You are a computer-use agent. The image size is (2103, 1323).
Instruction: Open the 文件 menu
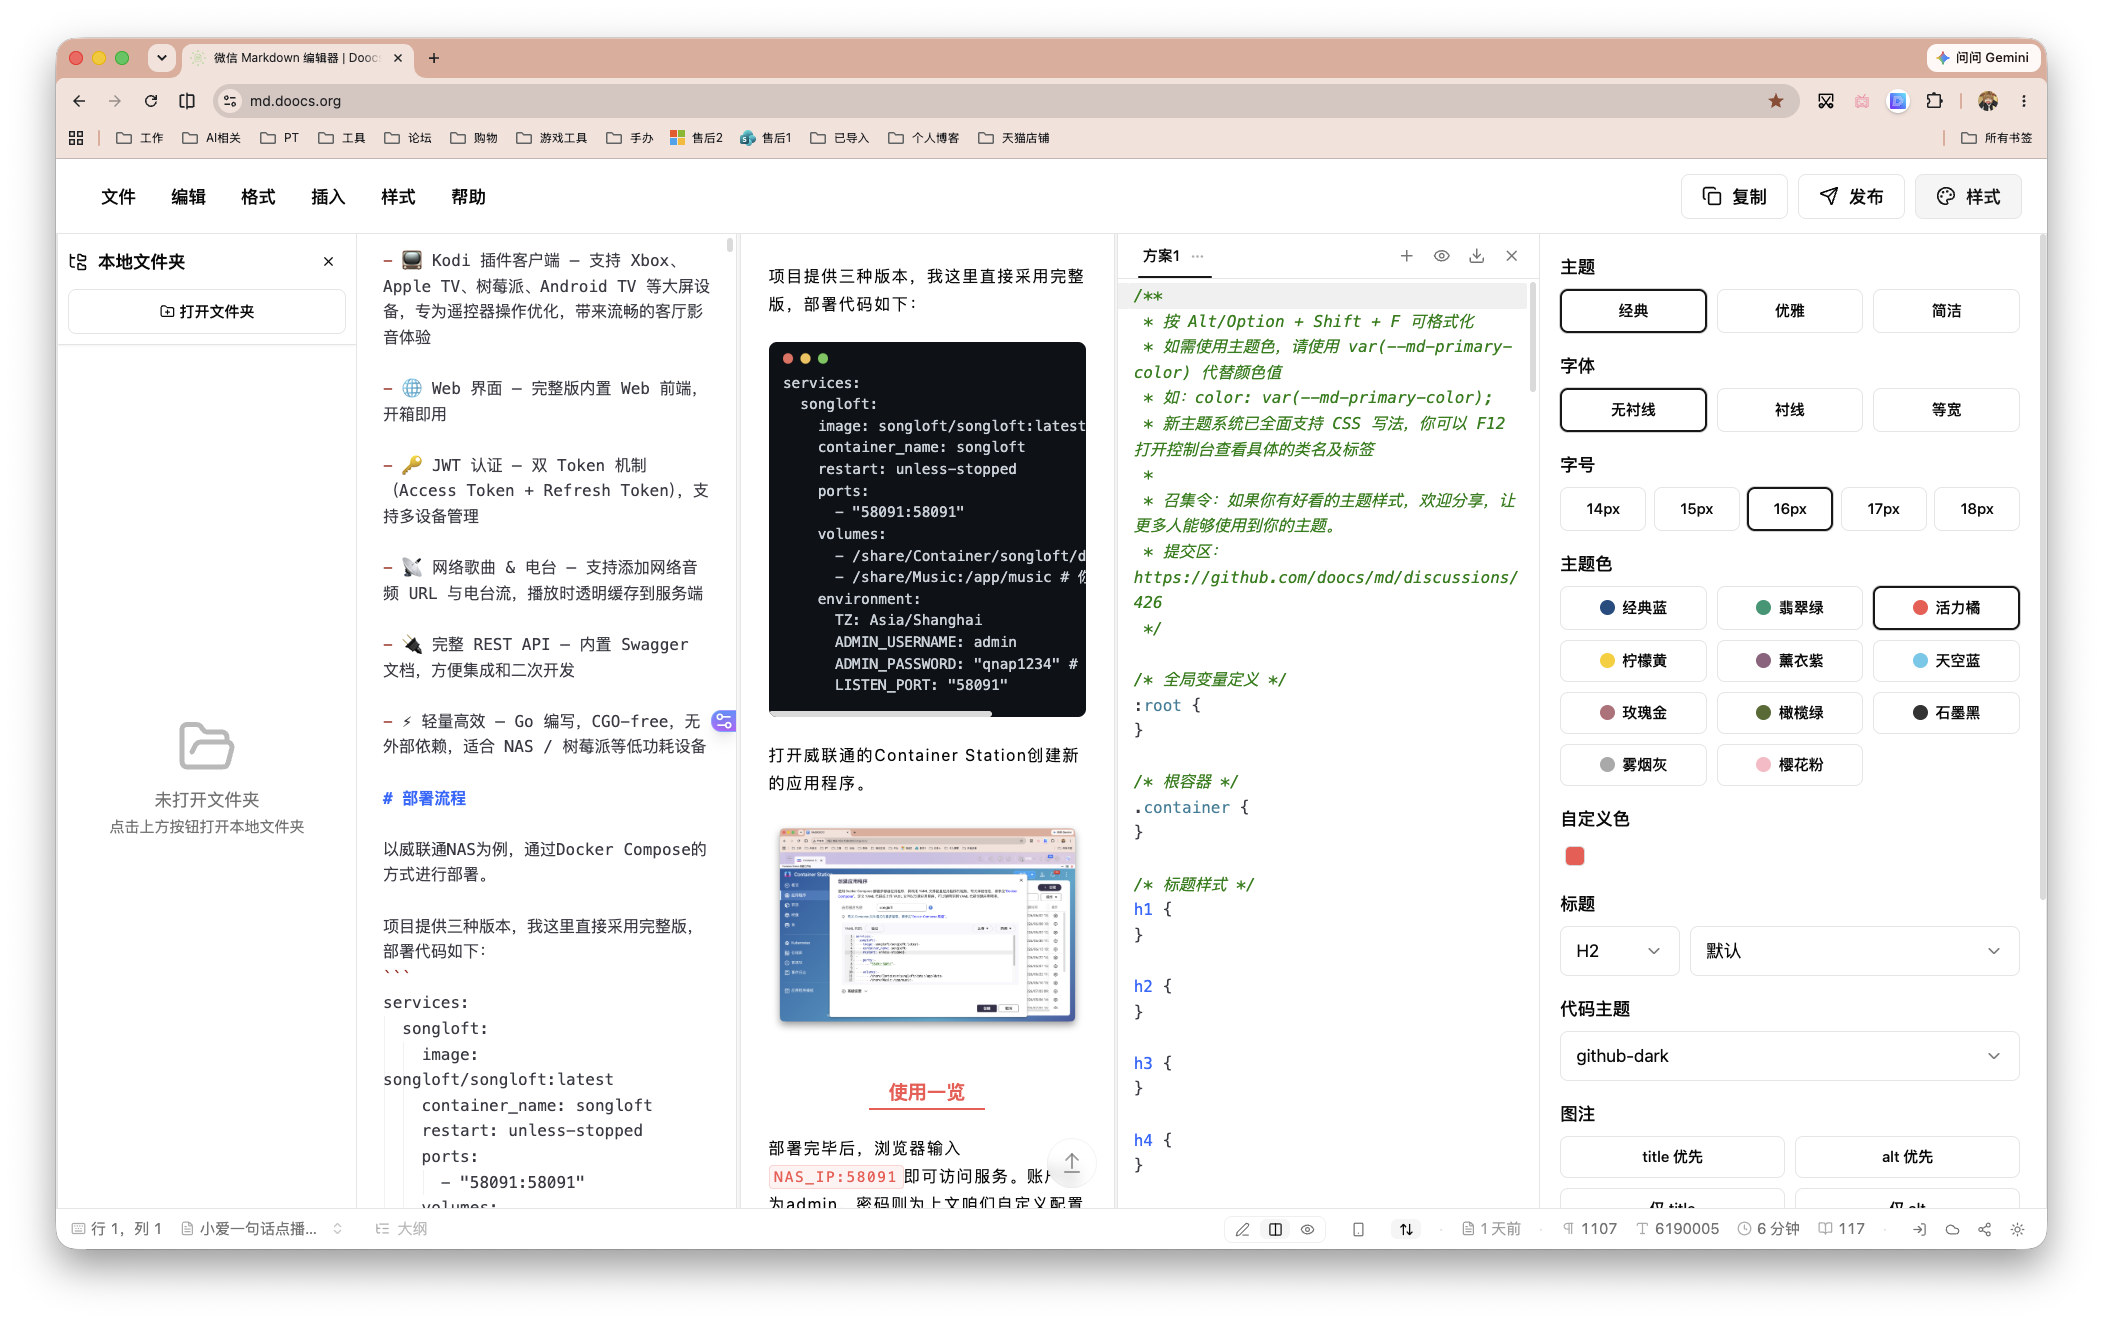[x=118, y=197]
